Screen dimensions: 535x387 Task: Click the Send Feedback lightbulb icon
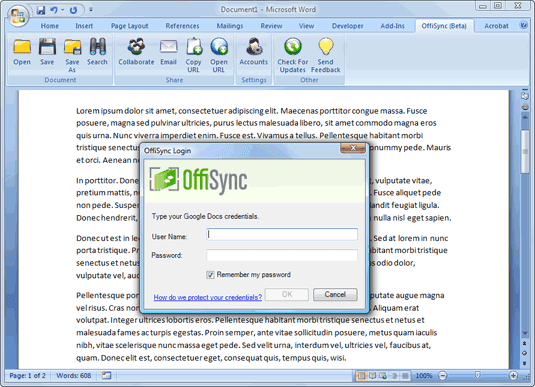pos(326,47)
